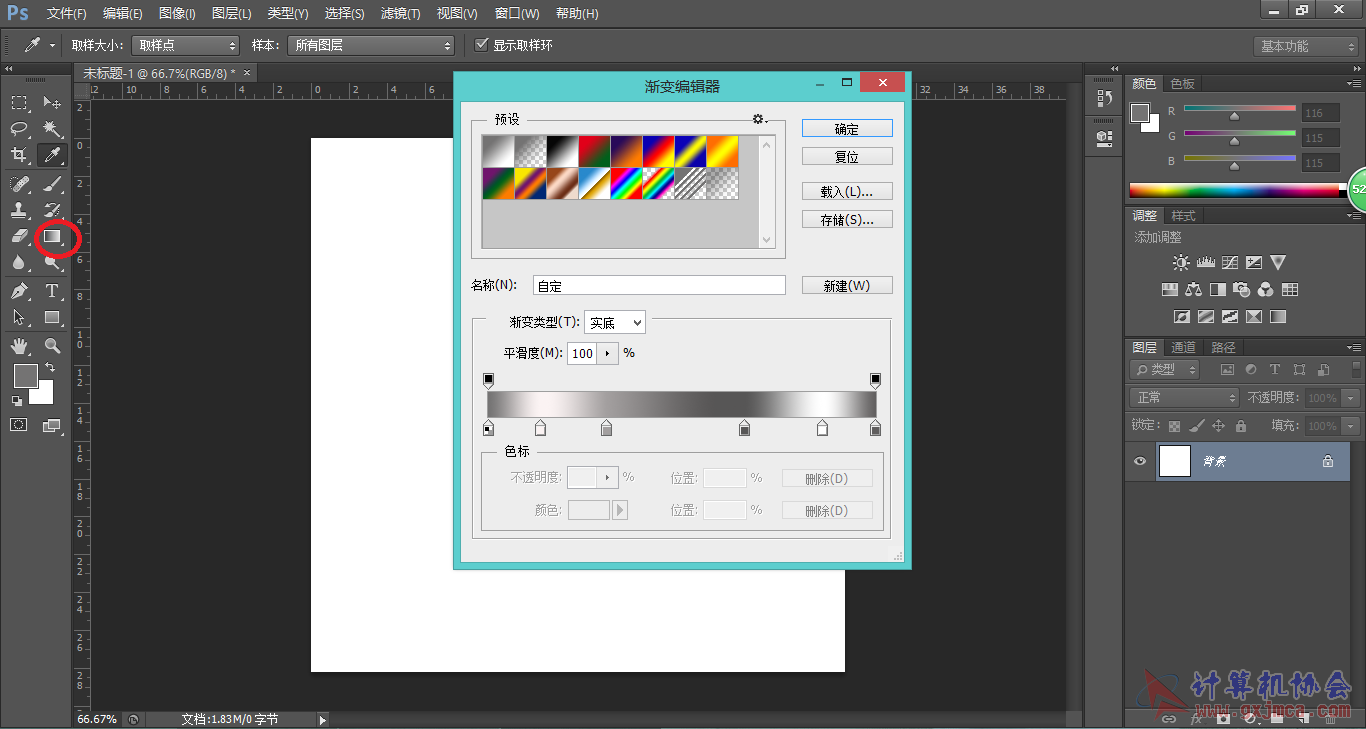Pick a color from the spectrum ramp
The height and width of the screenshot is (729, 1366).
pos(1238,190)
